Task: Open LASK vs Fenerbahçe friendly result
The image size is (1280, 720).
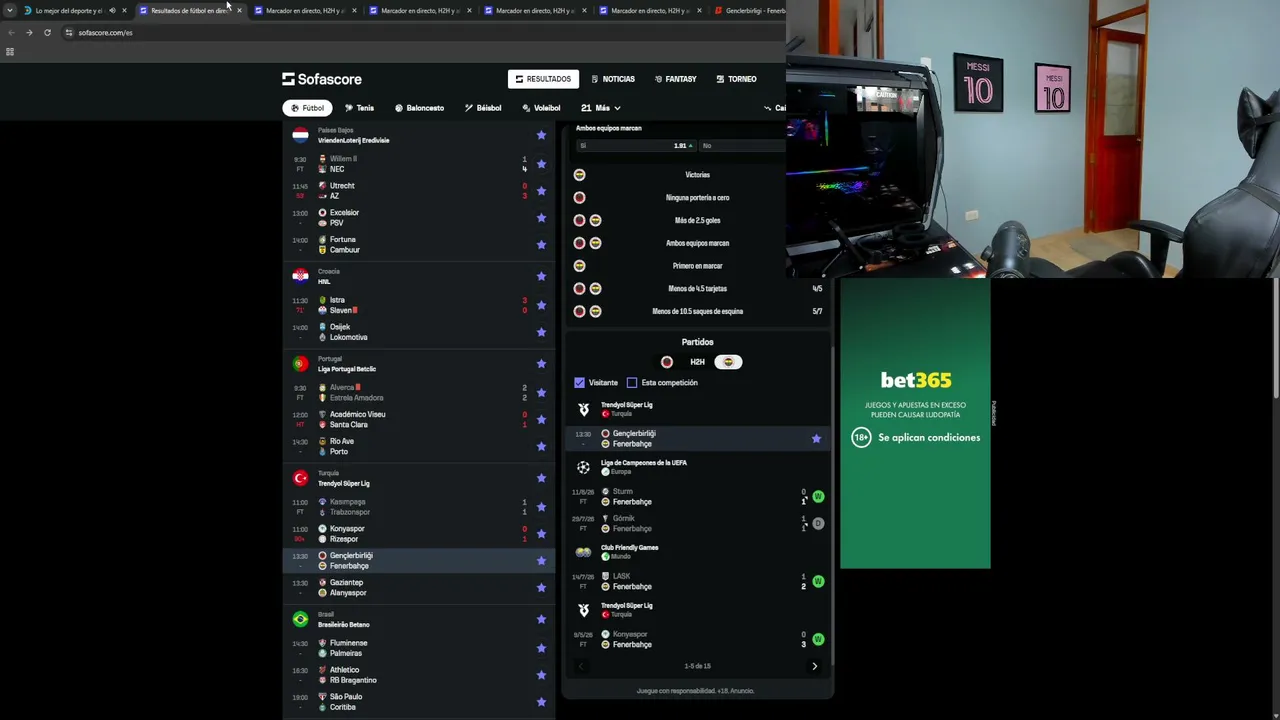Action: click(698, 582)
